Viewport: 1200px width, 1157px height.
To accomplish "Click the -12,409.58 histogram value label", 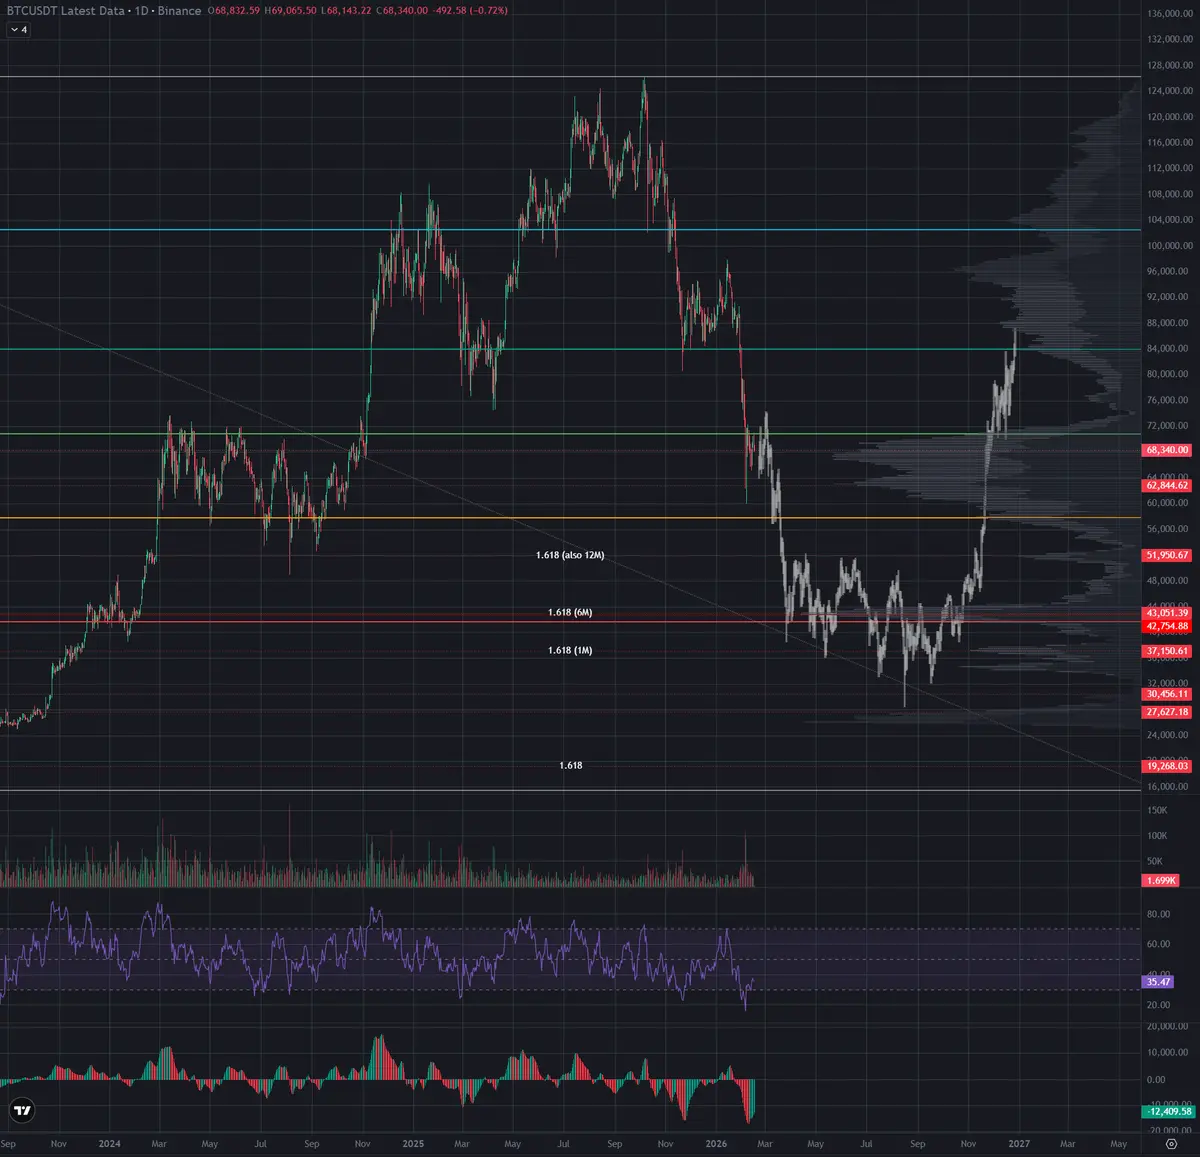I will tap(1167, 1111).
